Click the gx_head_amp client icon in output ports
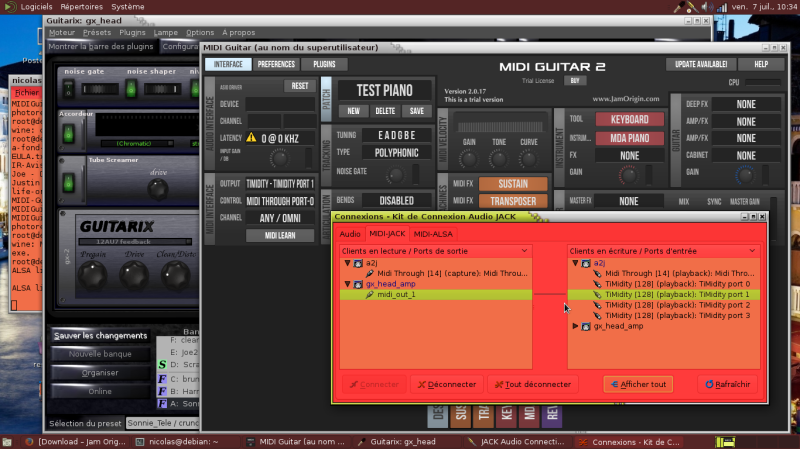800x449 pixels. tap(358, 284)
